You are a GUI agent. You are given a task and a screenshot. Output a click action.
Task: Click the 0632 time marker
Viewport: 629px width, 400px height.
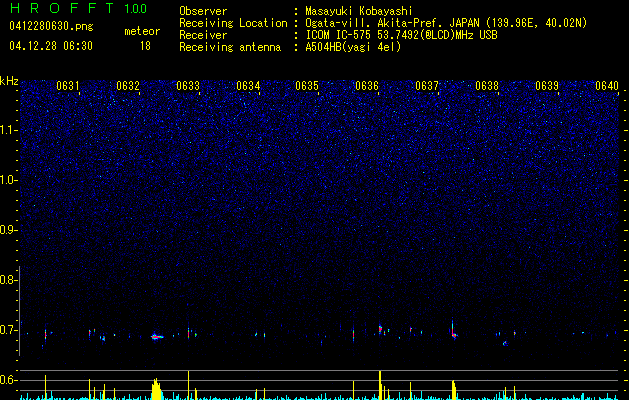(x=128, y=86)
